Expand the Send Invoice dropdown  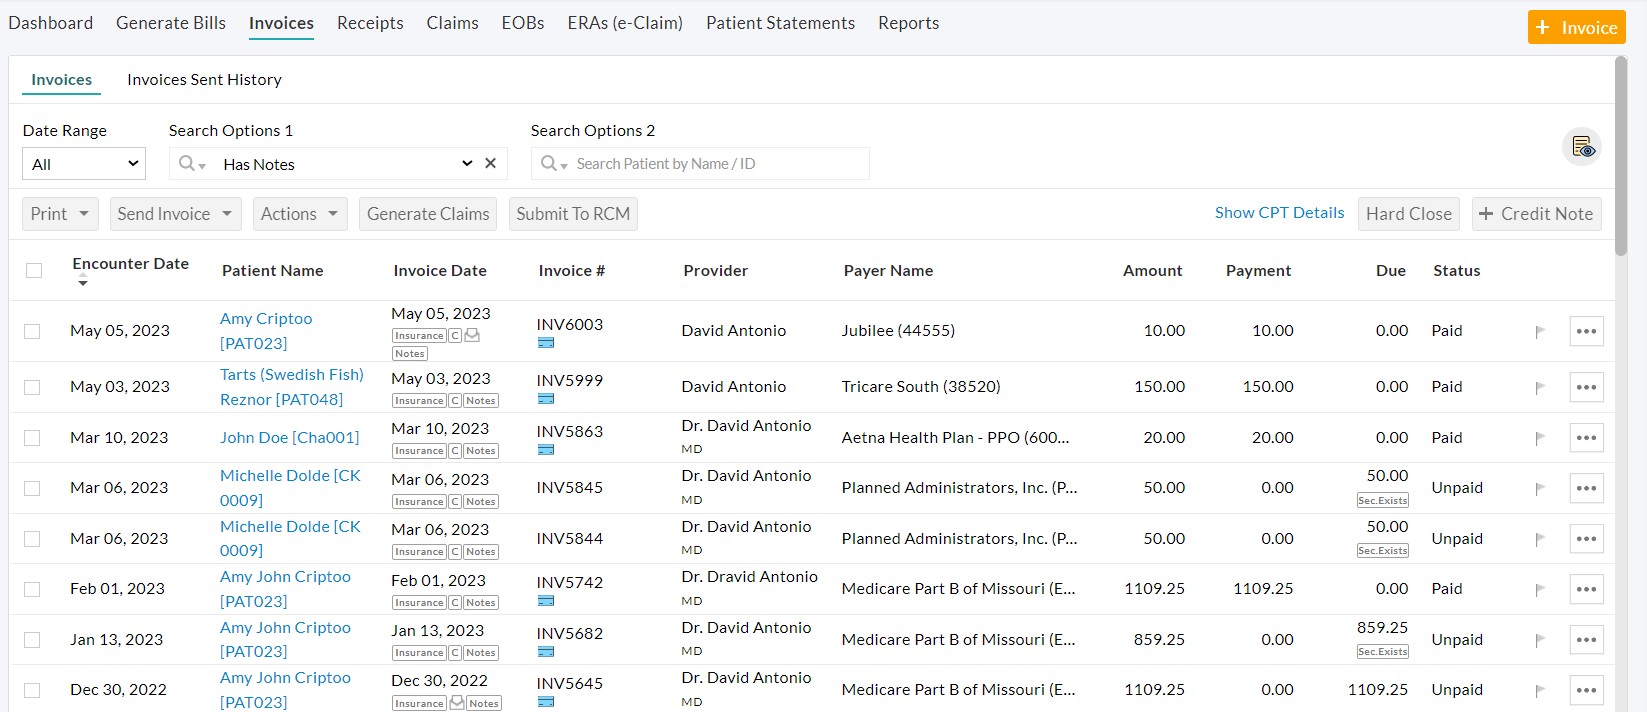(175, 214)
